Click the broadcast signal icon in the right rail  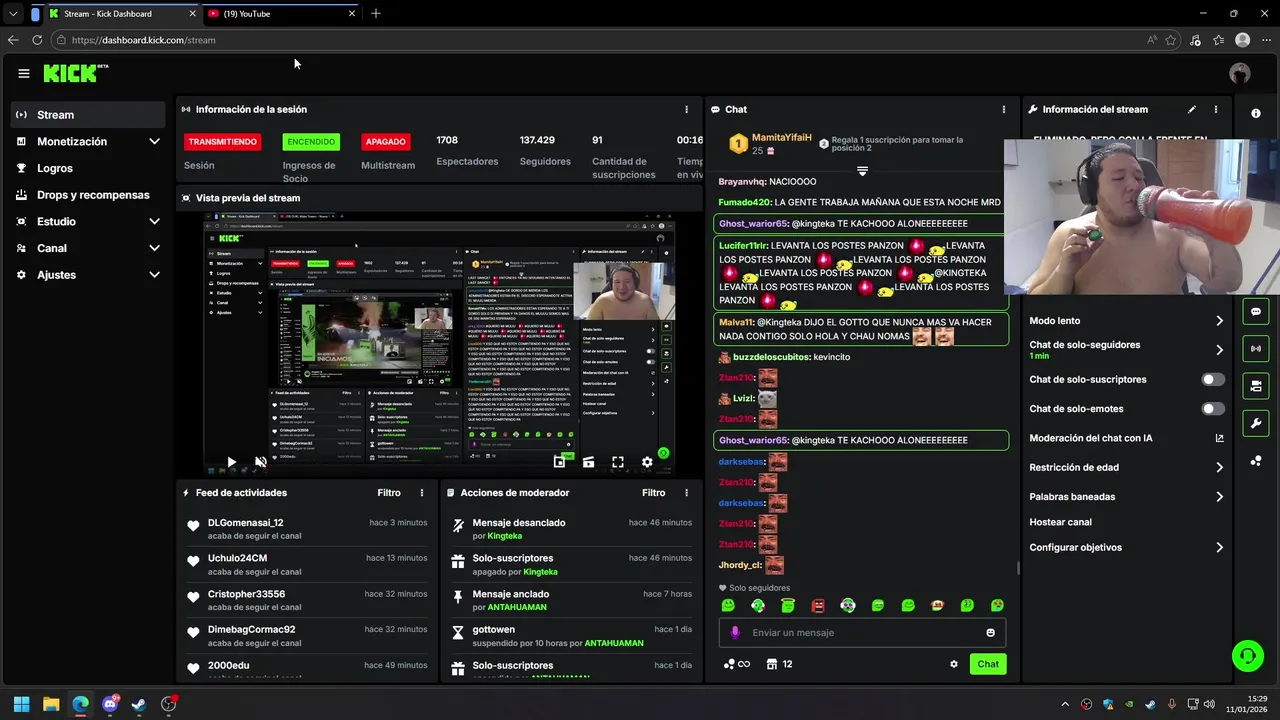pos(1256,349)
